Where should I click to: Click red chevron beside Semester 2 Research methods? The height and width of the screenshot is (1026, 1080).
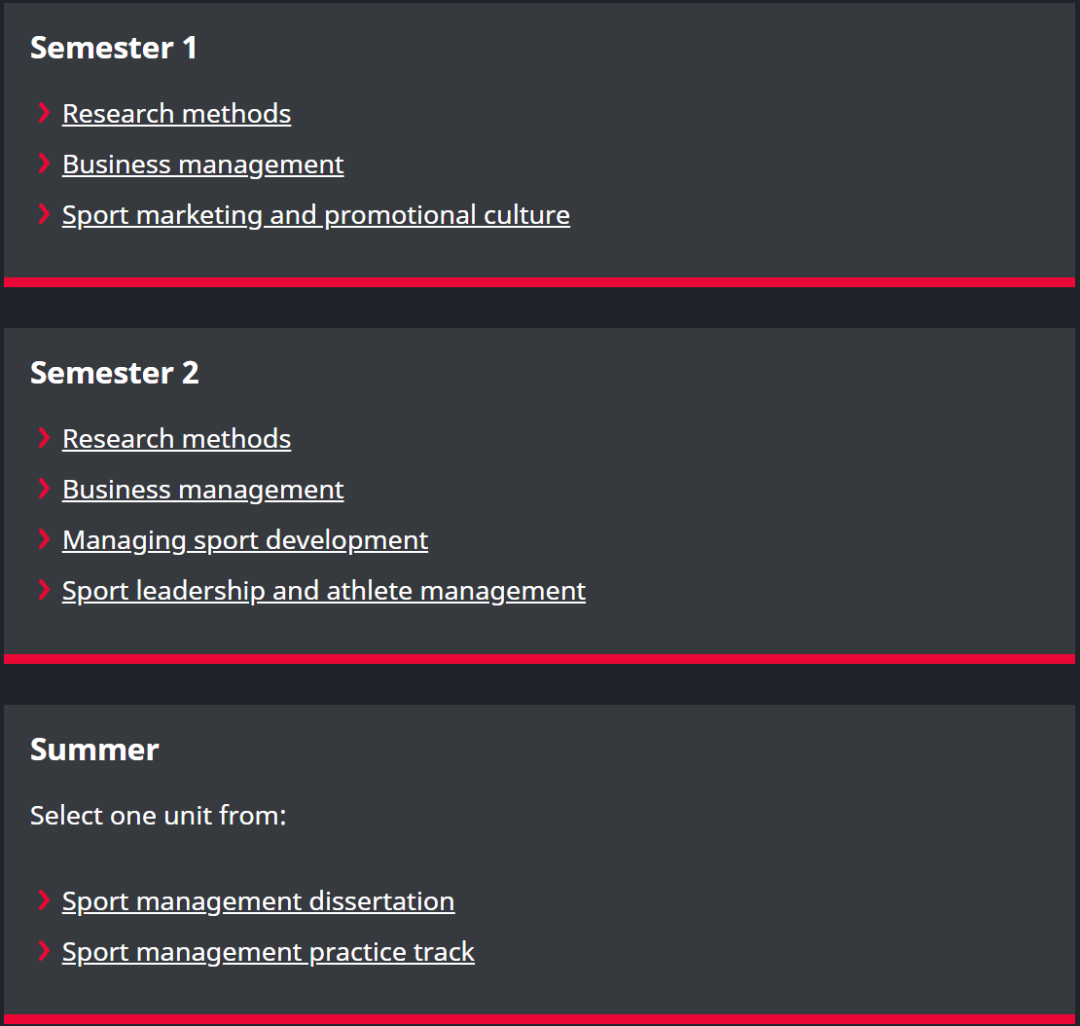tap(43, 438)
